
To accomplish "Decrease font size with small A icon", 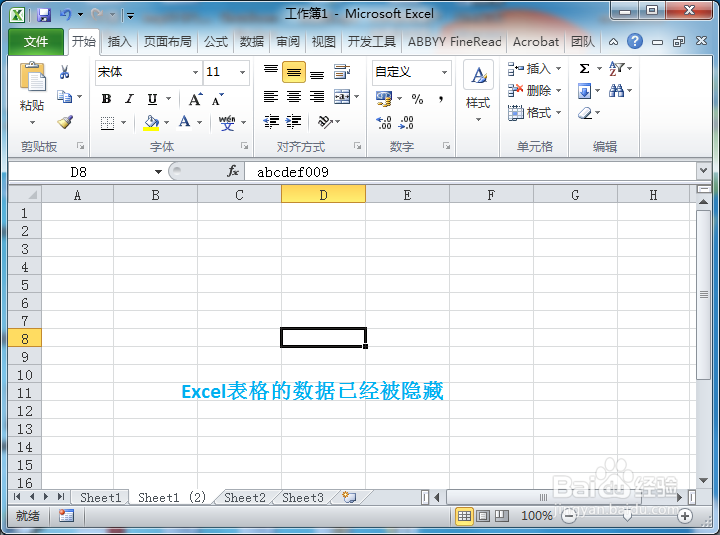I will (x=218, y=99).
